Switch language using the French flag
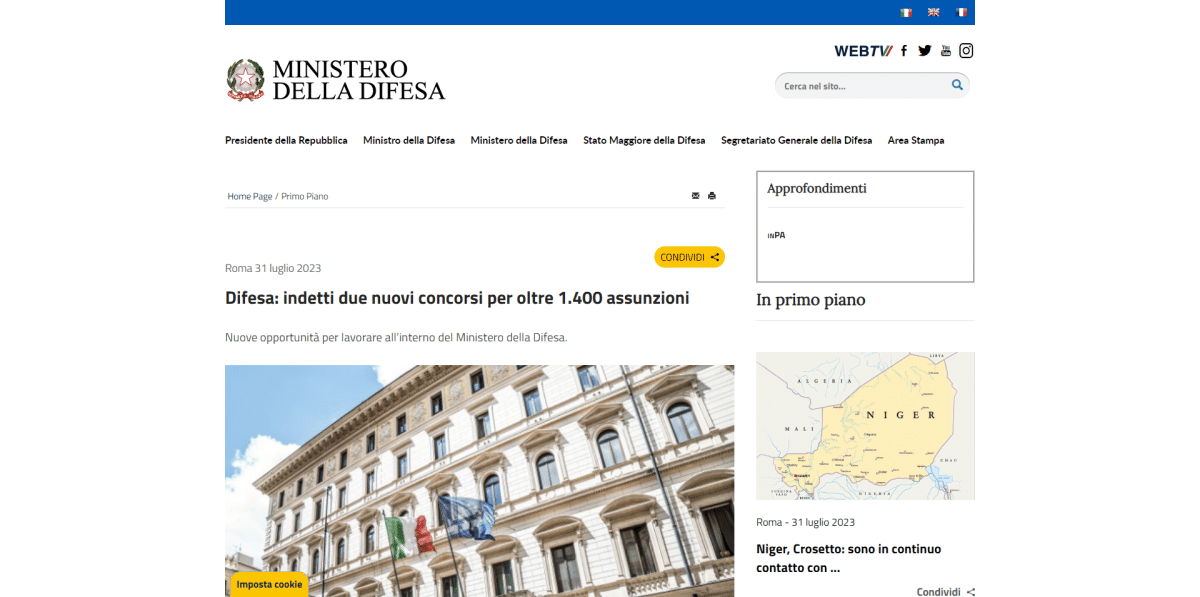 tap(959, 12)
